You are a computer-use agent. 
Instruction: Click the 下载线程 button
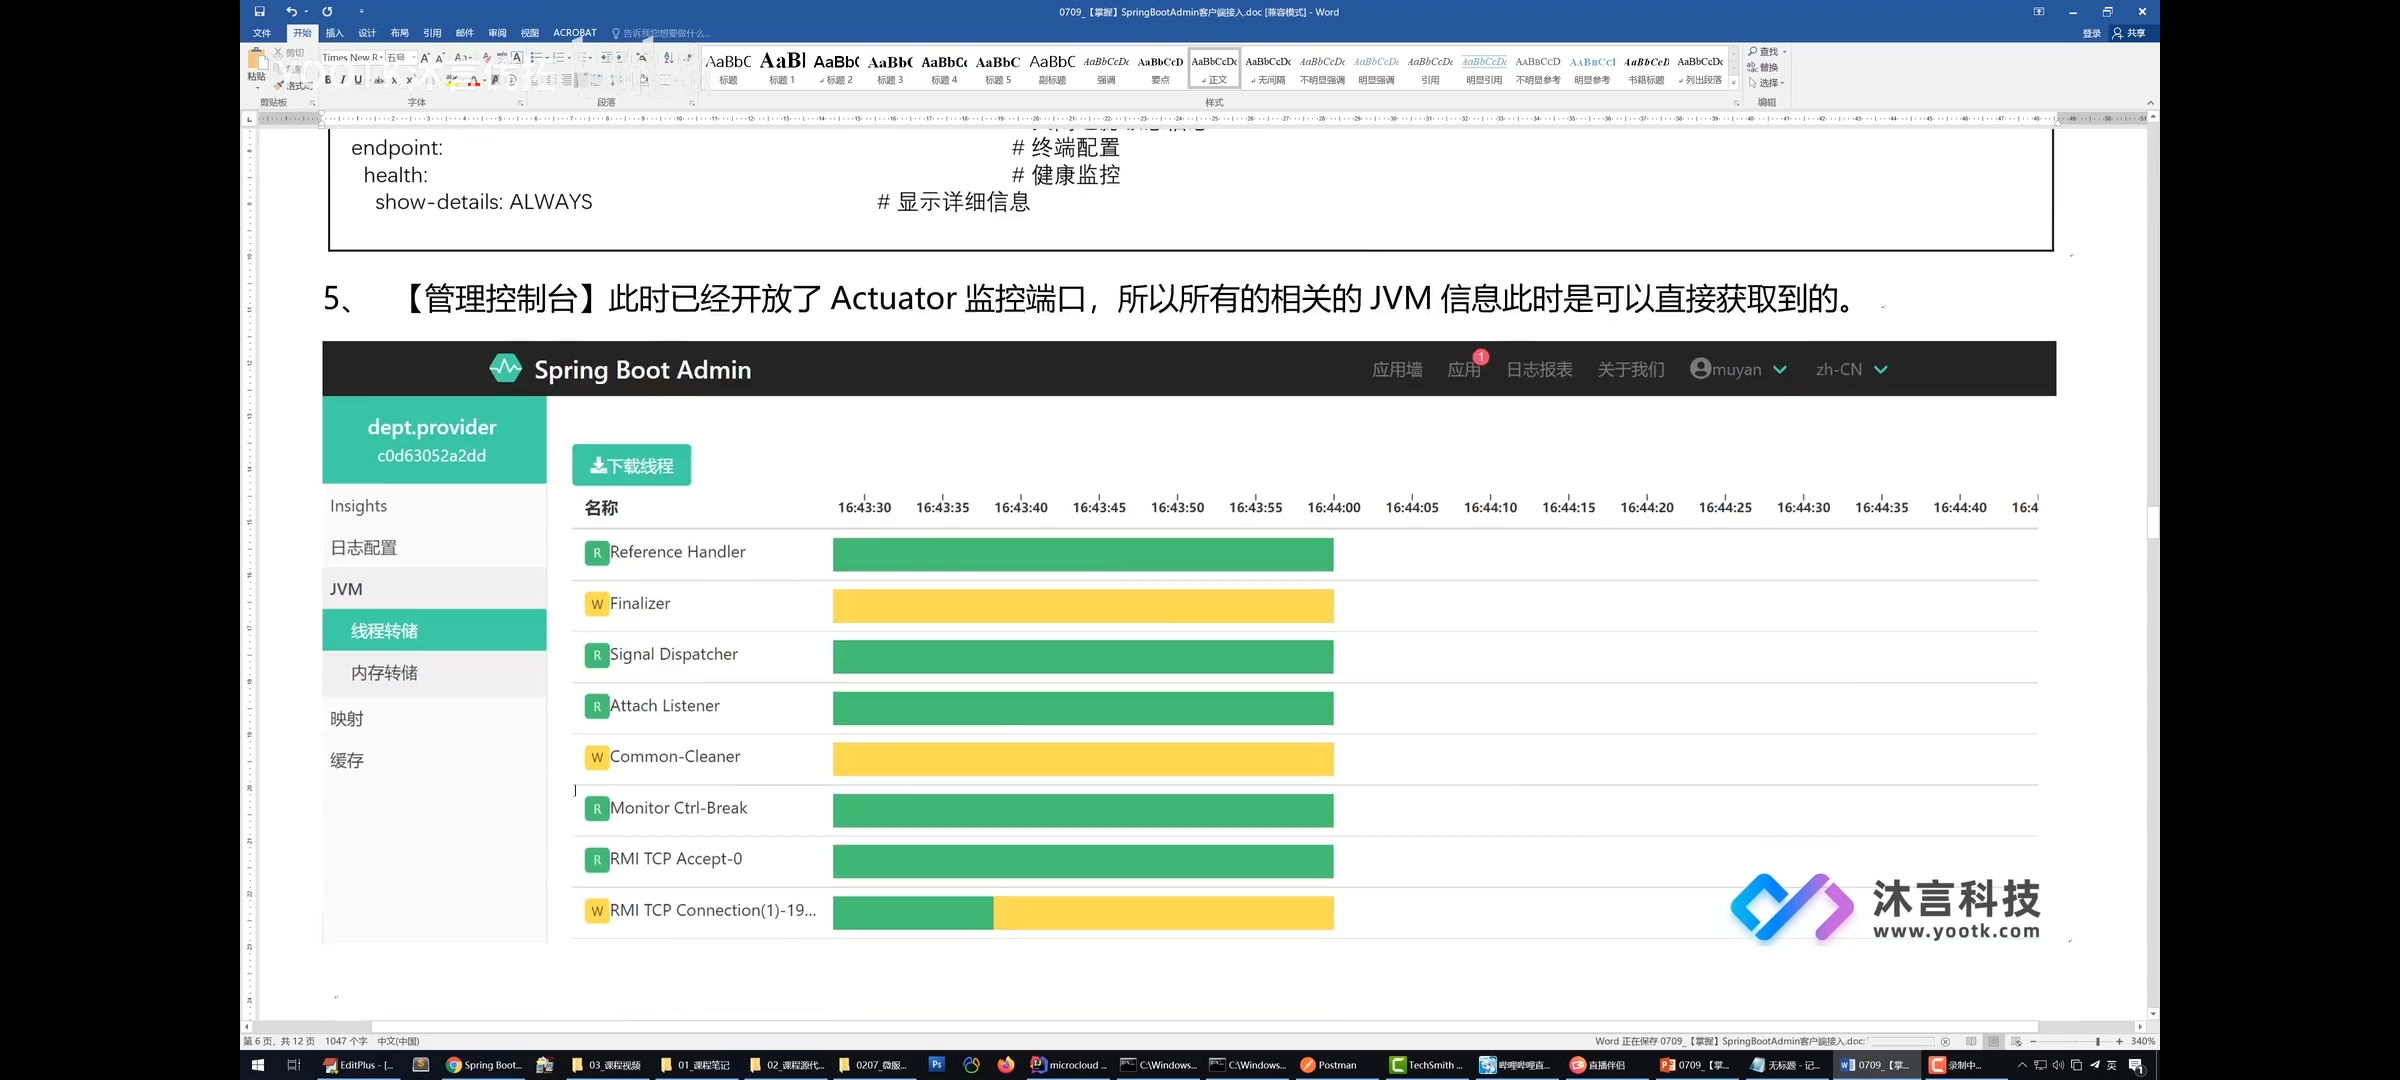point(632,465)
